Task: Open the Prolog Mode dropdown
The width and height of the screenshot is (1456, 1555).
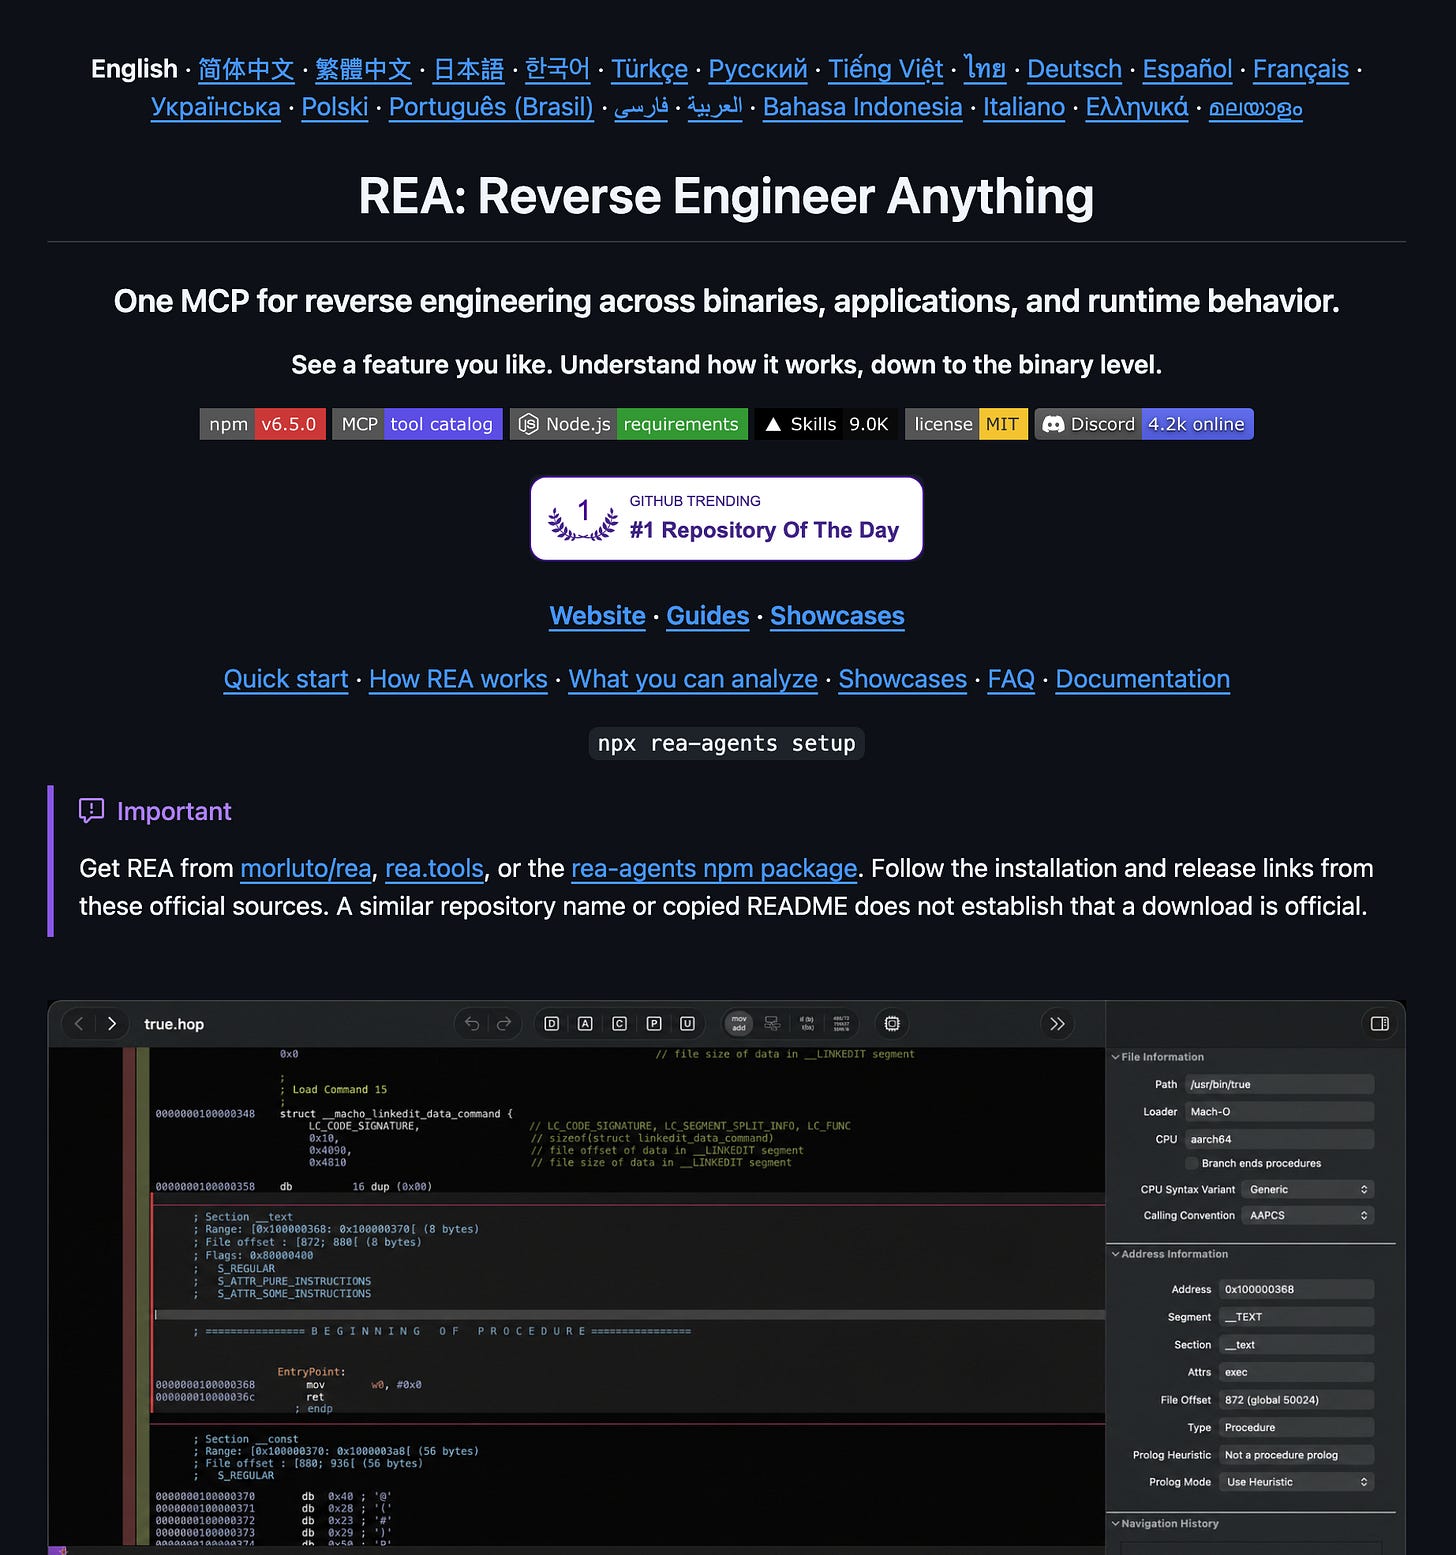Action: coord(1297,1482)
